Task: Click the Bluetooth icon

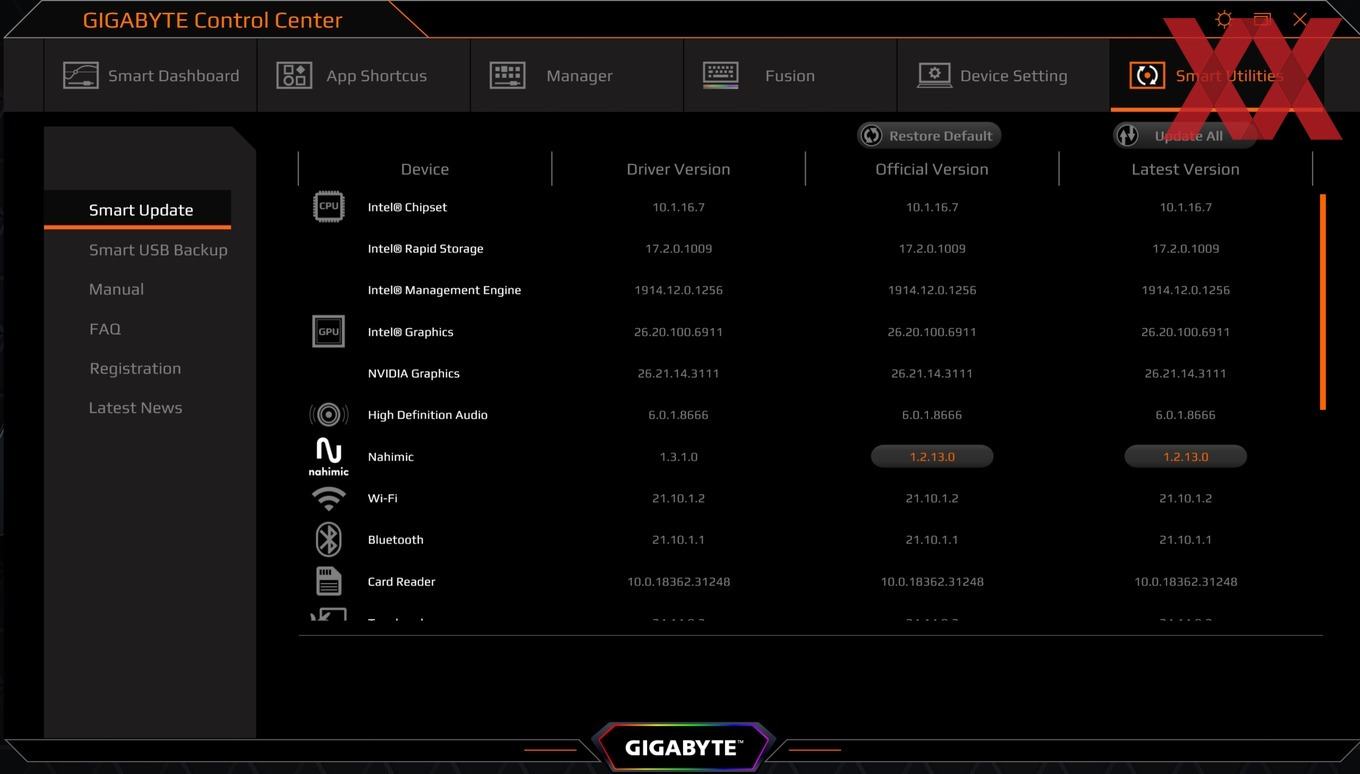Action: coord(328,539)
